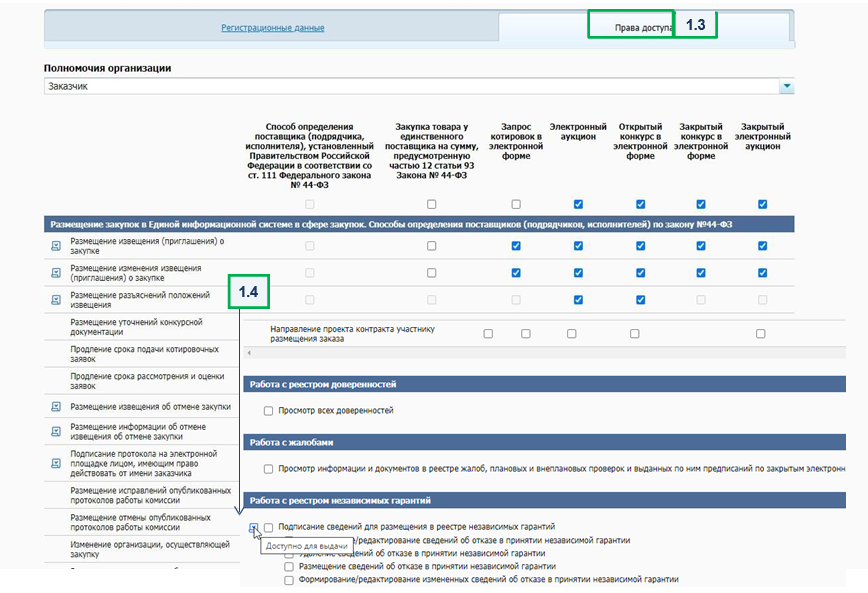Uncheck header checkbox under Закрытый электронный аукцион
The height and width of the screenshot is (593, 868).
coord(763,204)
